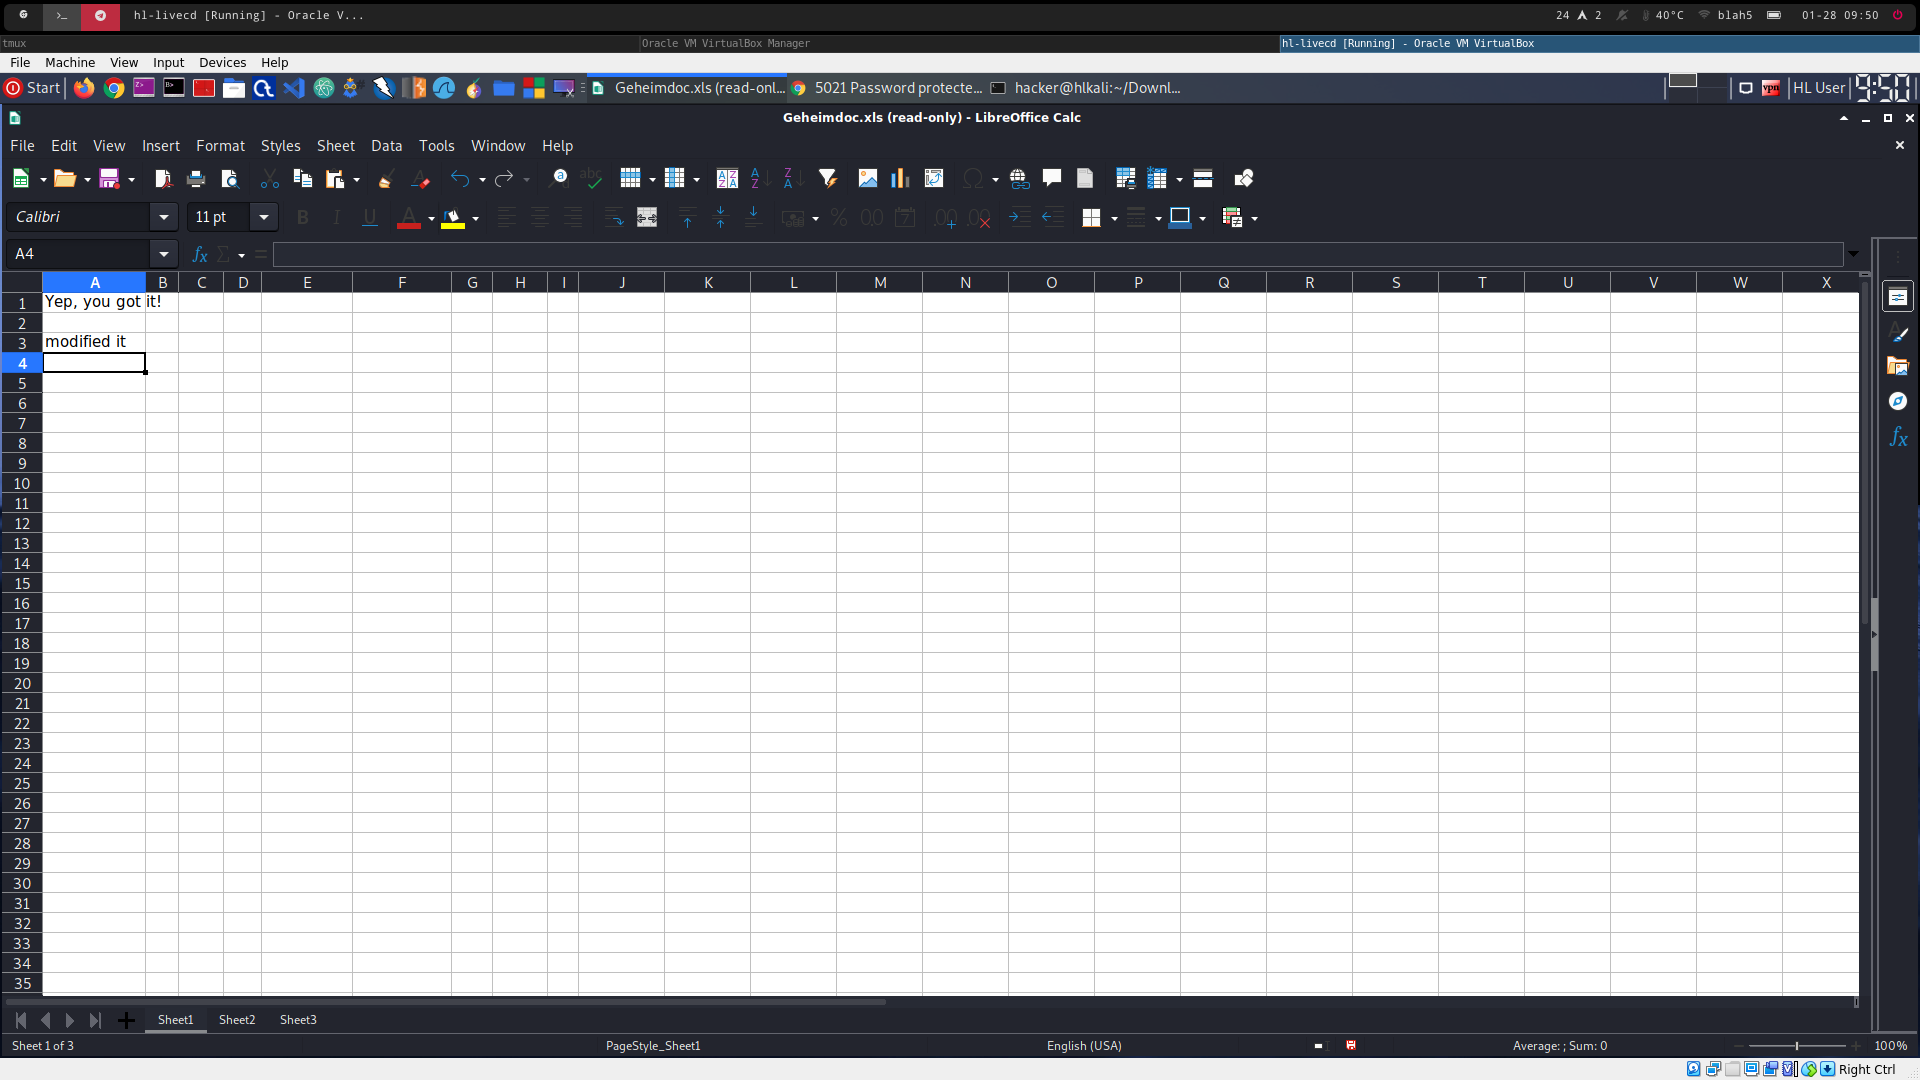This screenshot has width=1920, height=1080.
Task: Open the Name Box A4 dropdown
Action: (163, 254)
